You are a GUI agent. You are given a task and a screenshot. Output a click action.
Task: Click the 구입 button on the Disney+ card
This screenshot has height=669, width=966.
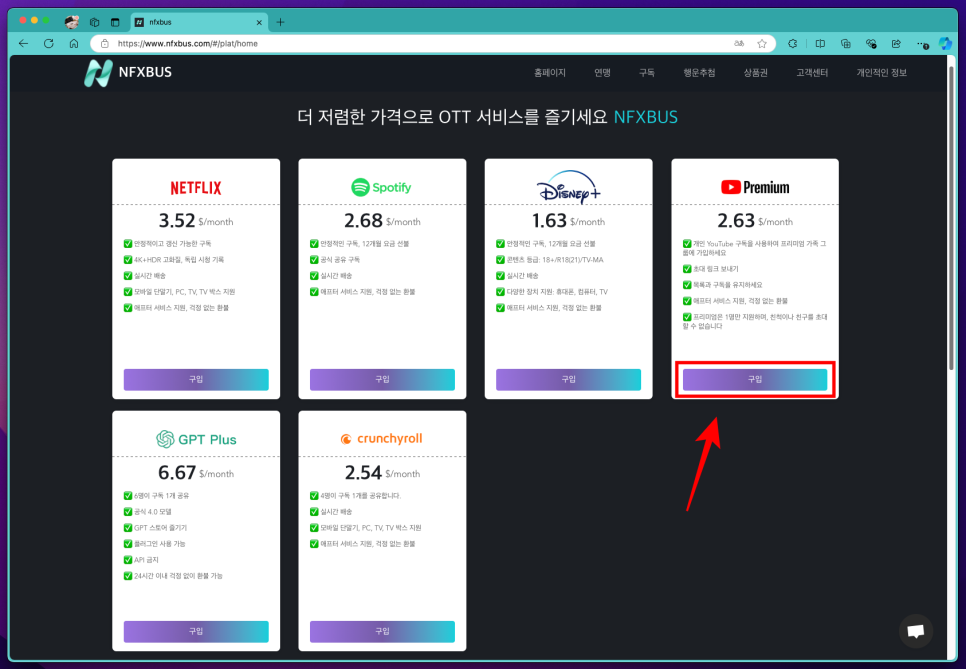(568, 379)
